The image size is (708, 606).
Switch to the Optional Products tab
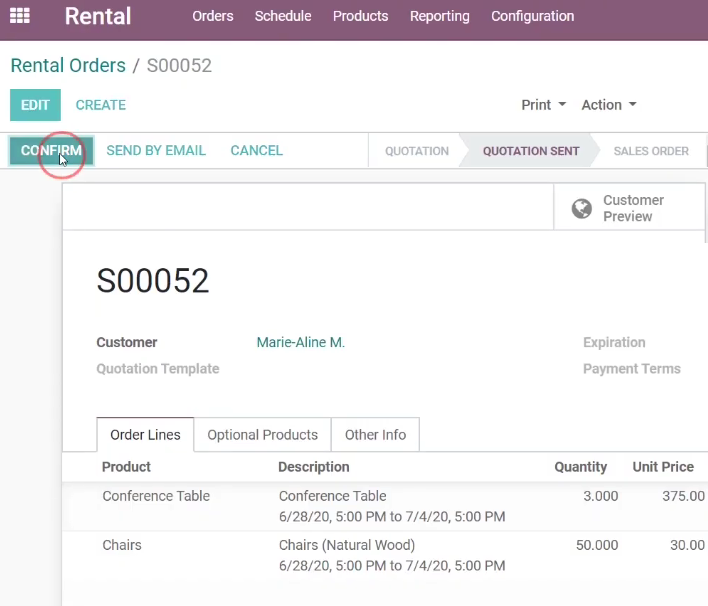(262, 434)
